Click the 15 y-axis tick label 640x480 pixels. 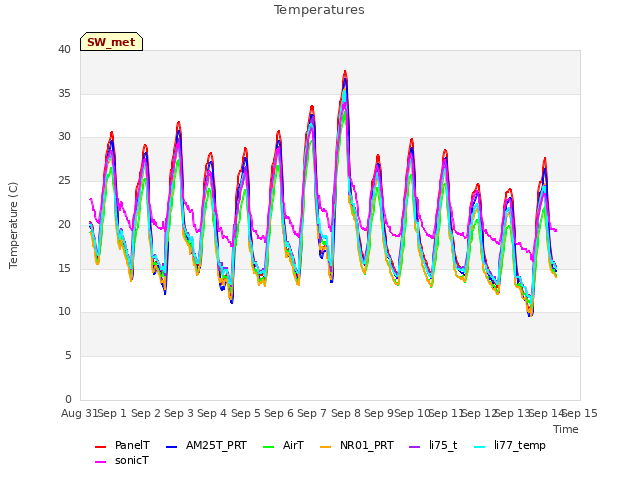coord(64,268)
